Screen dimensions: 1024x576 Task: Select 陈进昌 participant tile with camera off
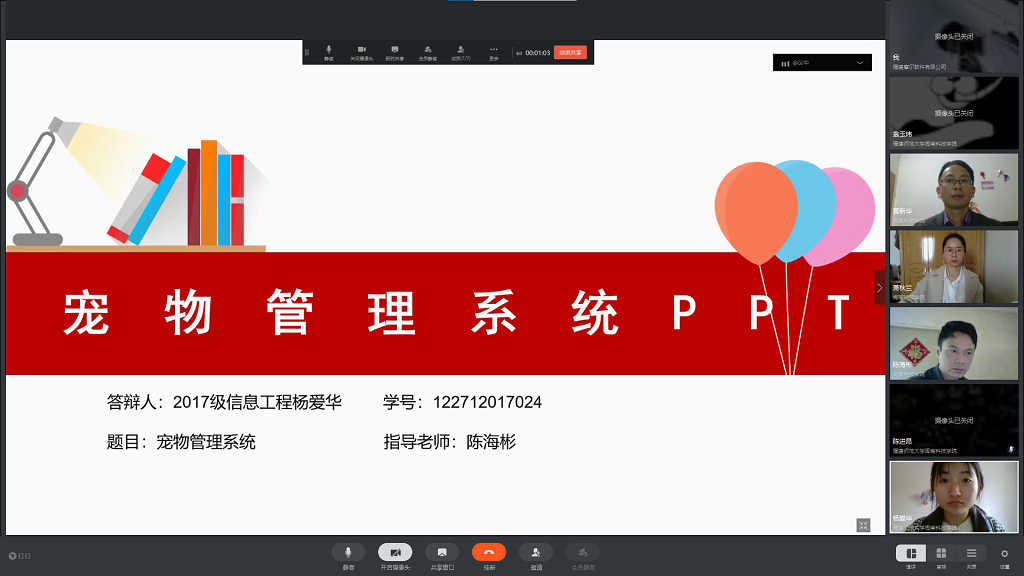coord(954,421)
